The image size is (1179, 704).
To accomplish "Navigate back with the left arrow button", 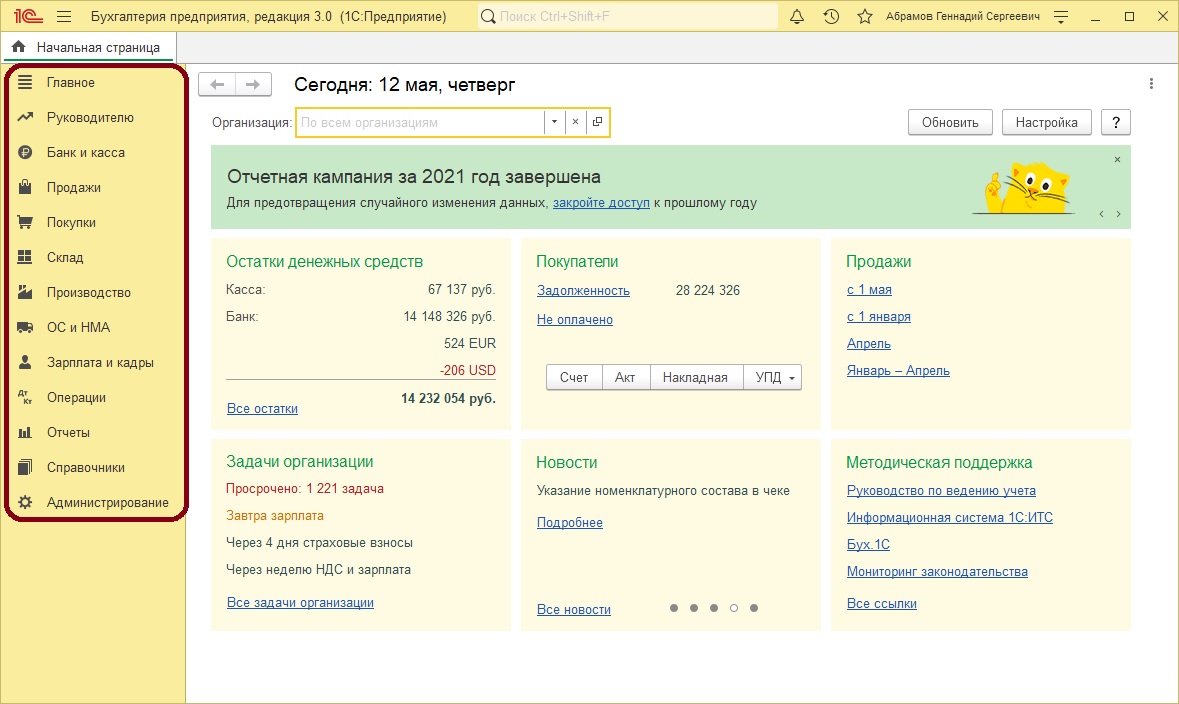I will pos(217,85).
